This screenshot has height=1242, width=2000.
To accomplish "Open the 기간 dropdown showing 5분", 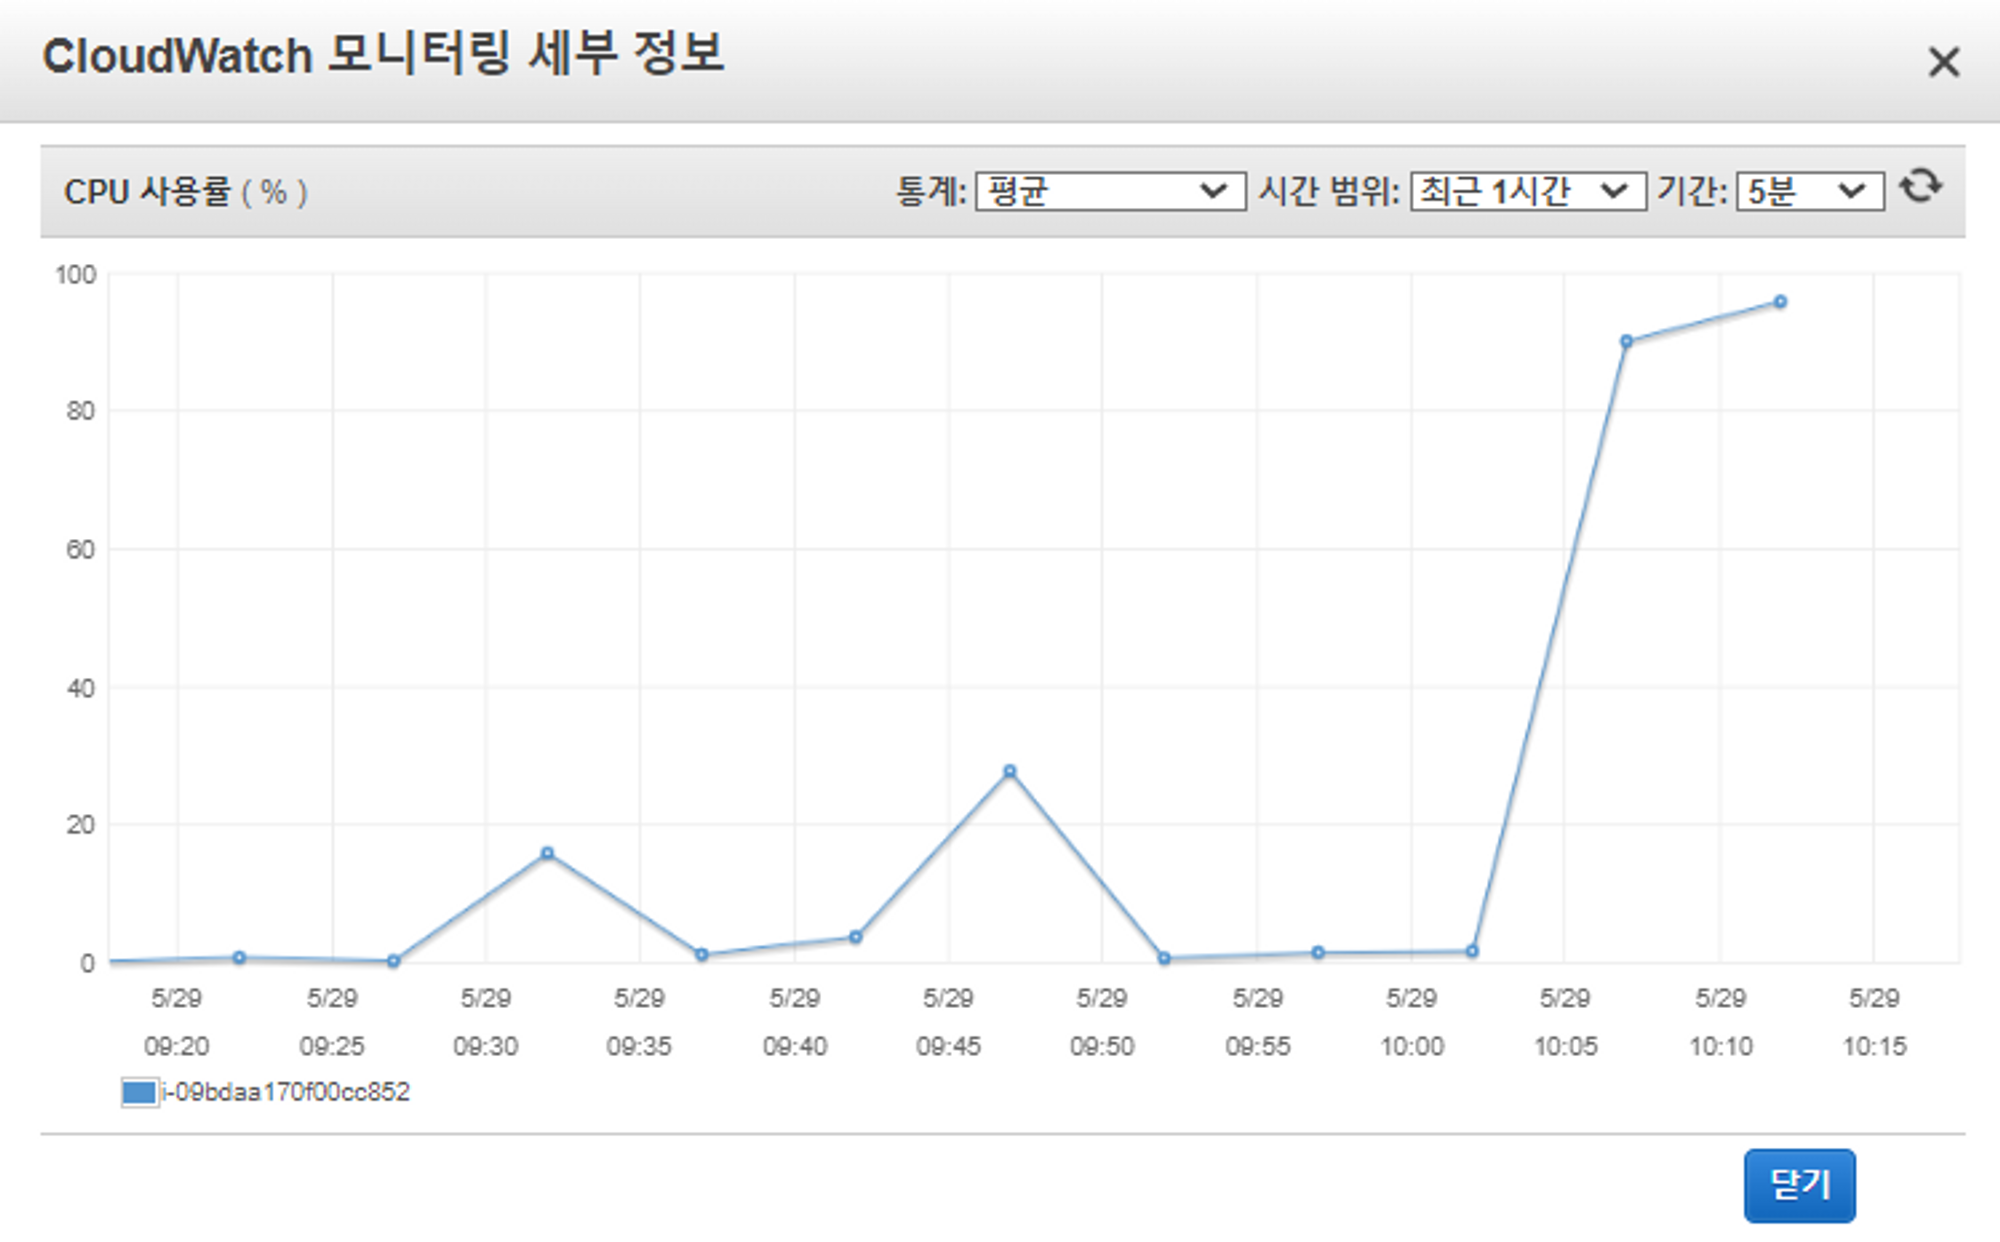I will coord(1810,191).
